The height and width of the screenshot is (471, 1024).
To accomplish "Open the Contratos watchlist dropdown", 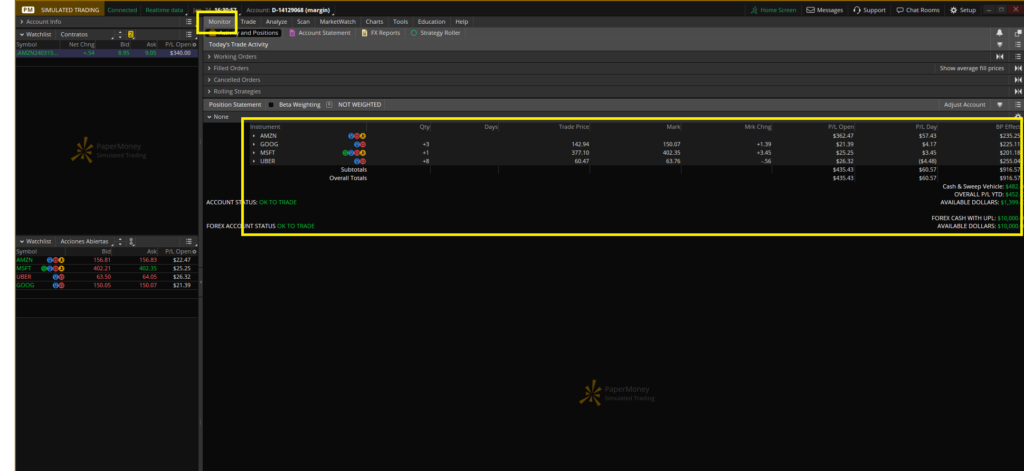I will [x=85, y=34].
